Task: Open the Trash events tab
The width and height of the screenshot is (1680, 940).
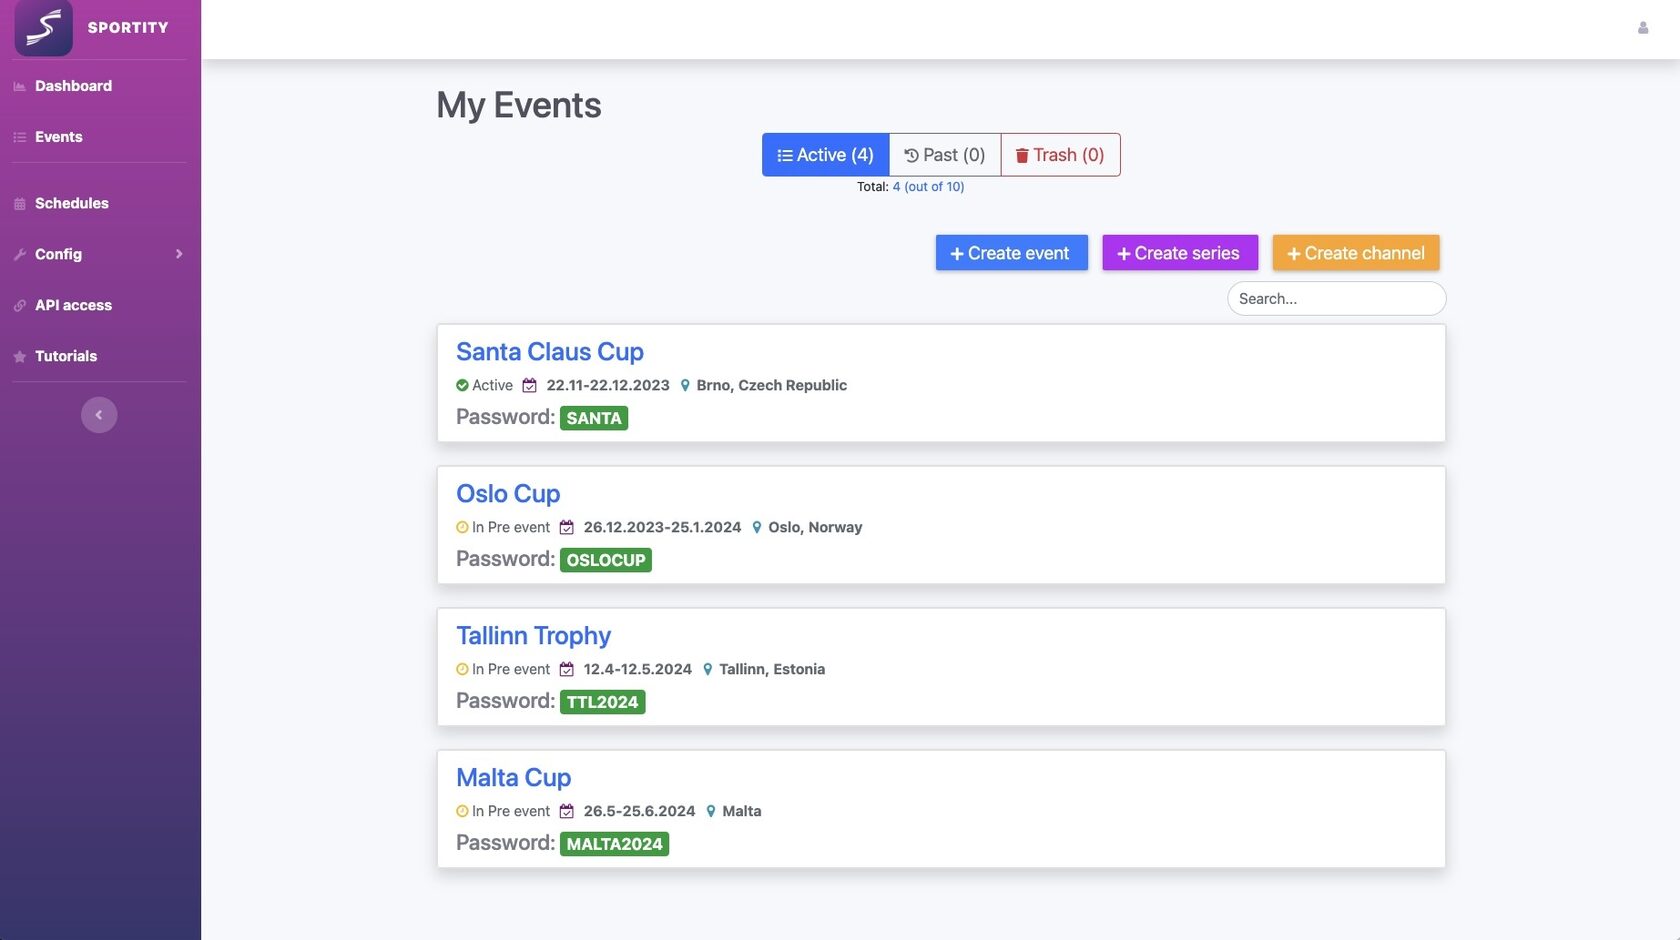Action: pos(1059,155)
